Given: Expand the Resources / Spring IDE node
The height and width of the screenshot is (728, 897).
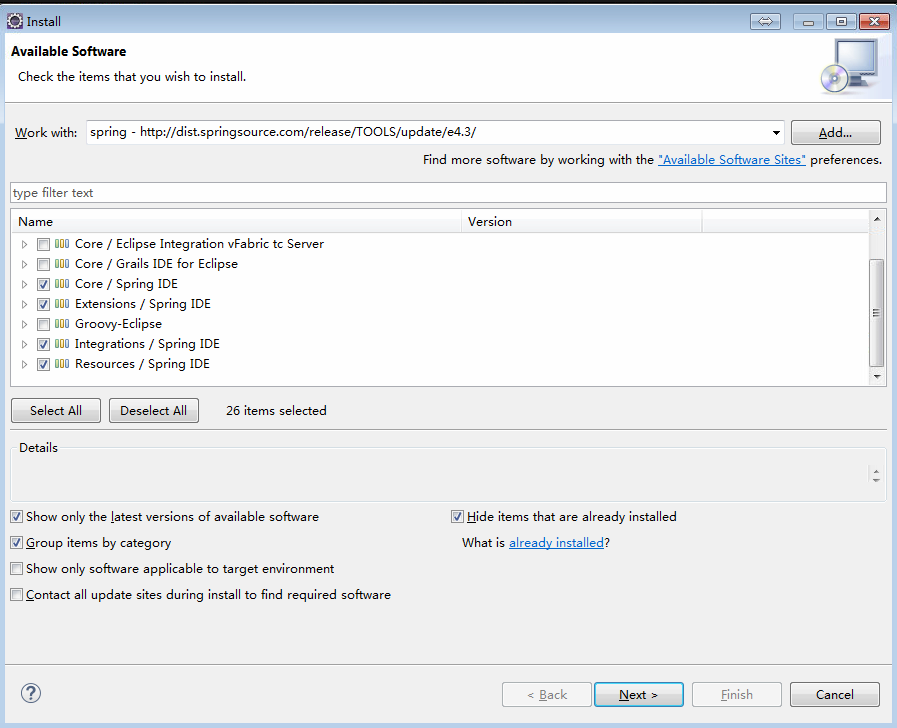Looking at the screenshot, I should (x=24, y=364).
